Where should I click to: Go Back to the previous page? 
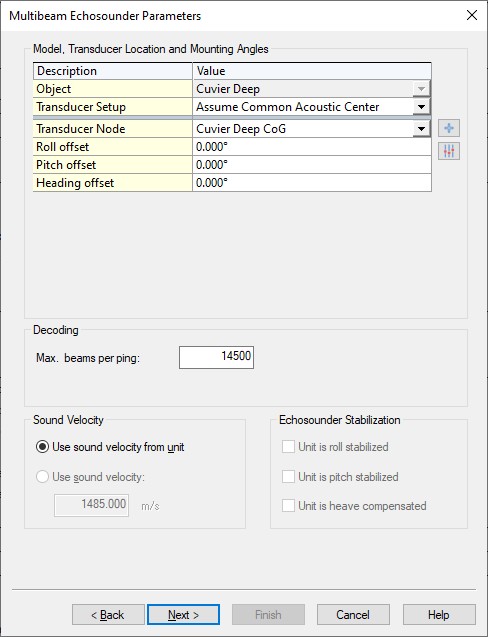pos(108,615)
